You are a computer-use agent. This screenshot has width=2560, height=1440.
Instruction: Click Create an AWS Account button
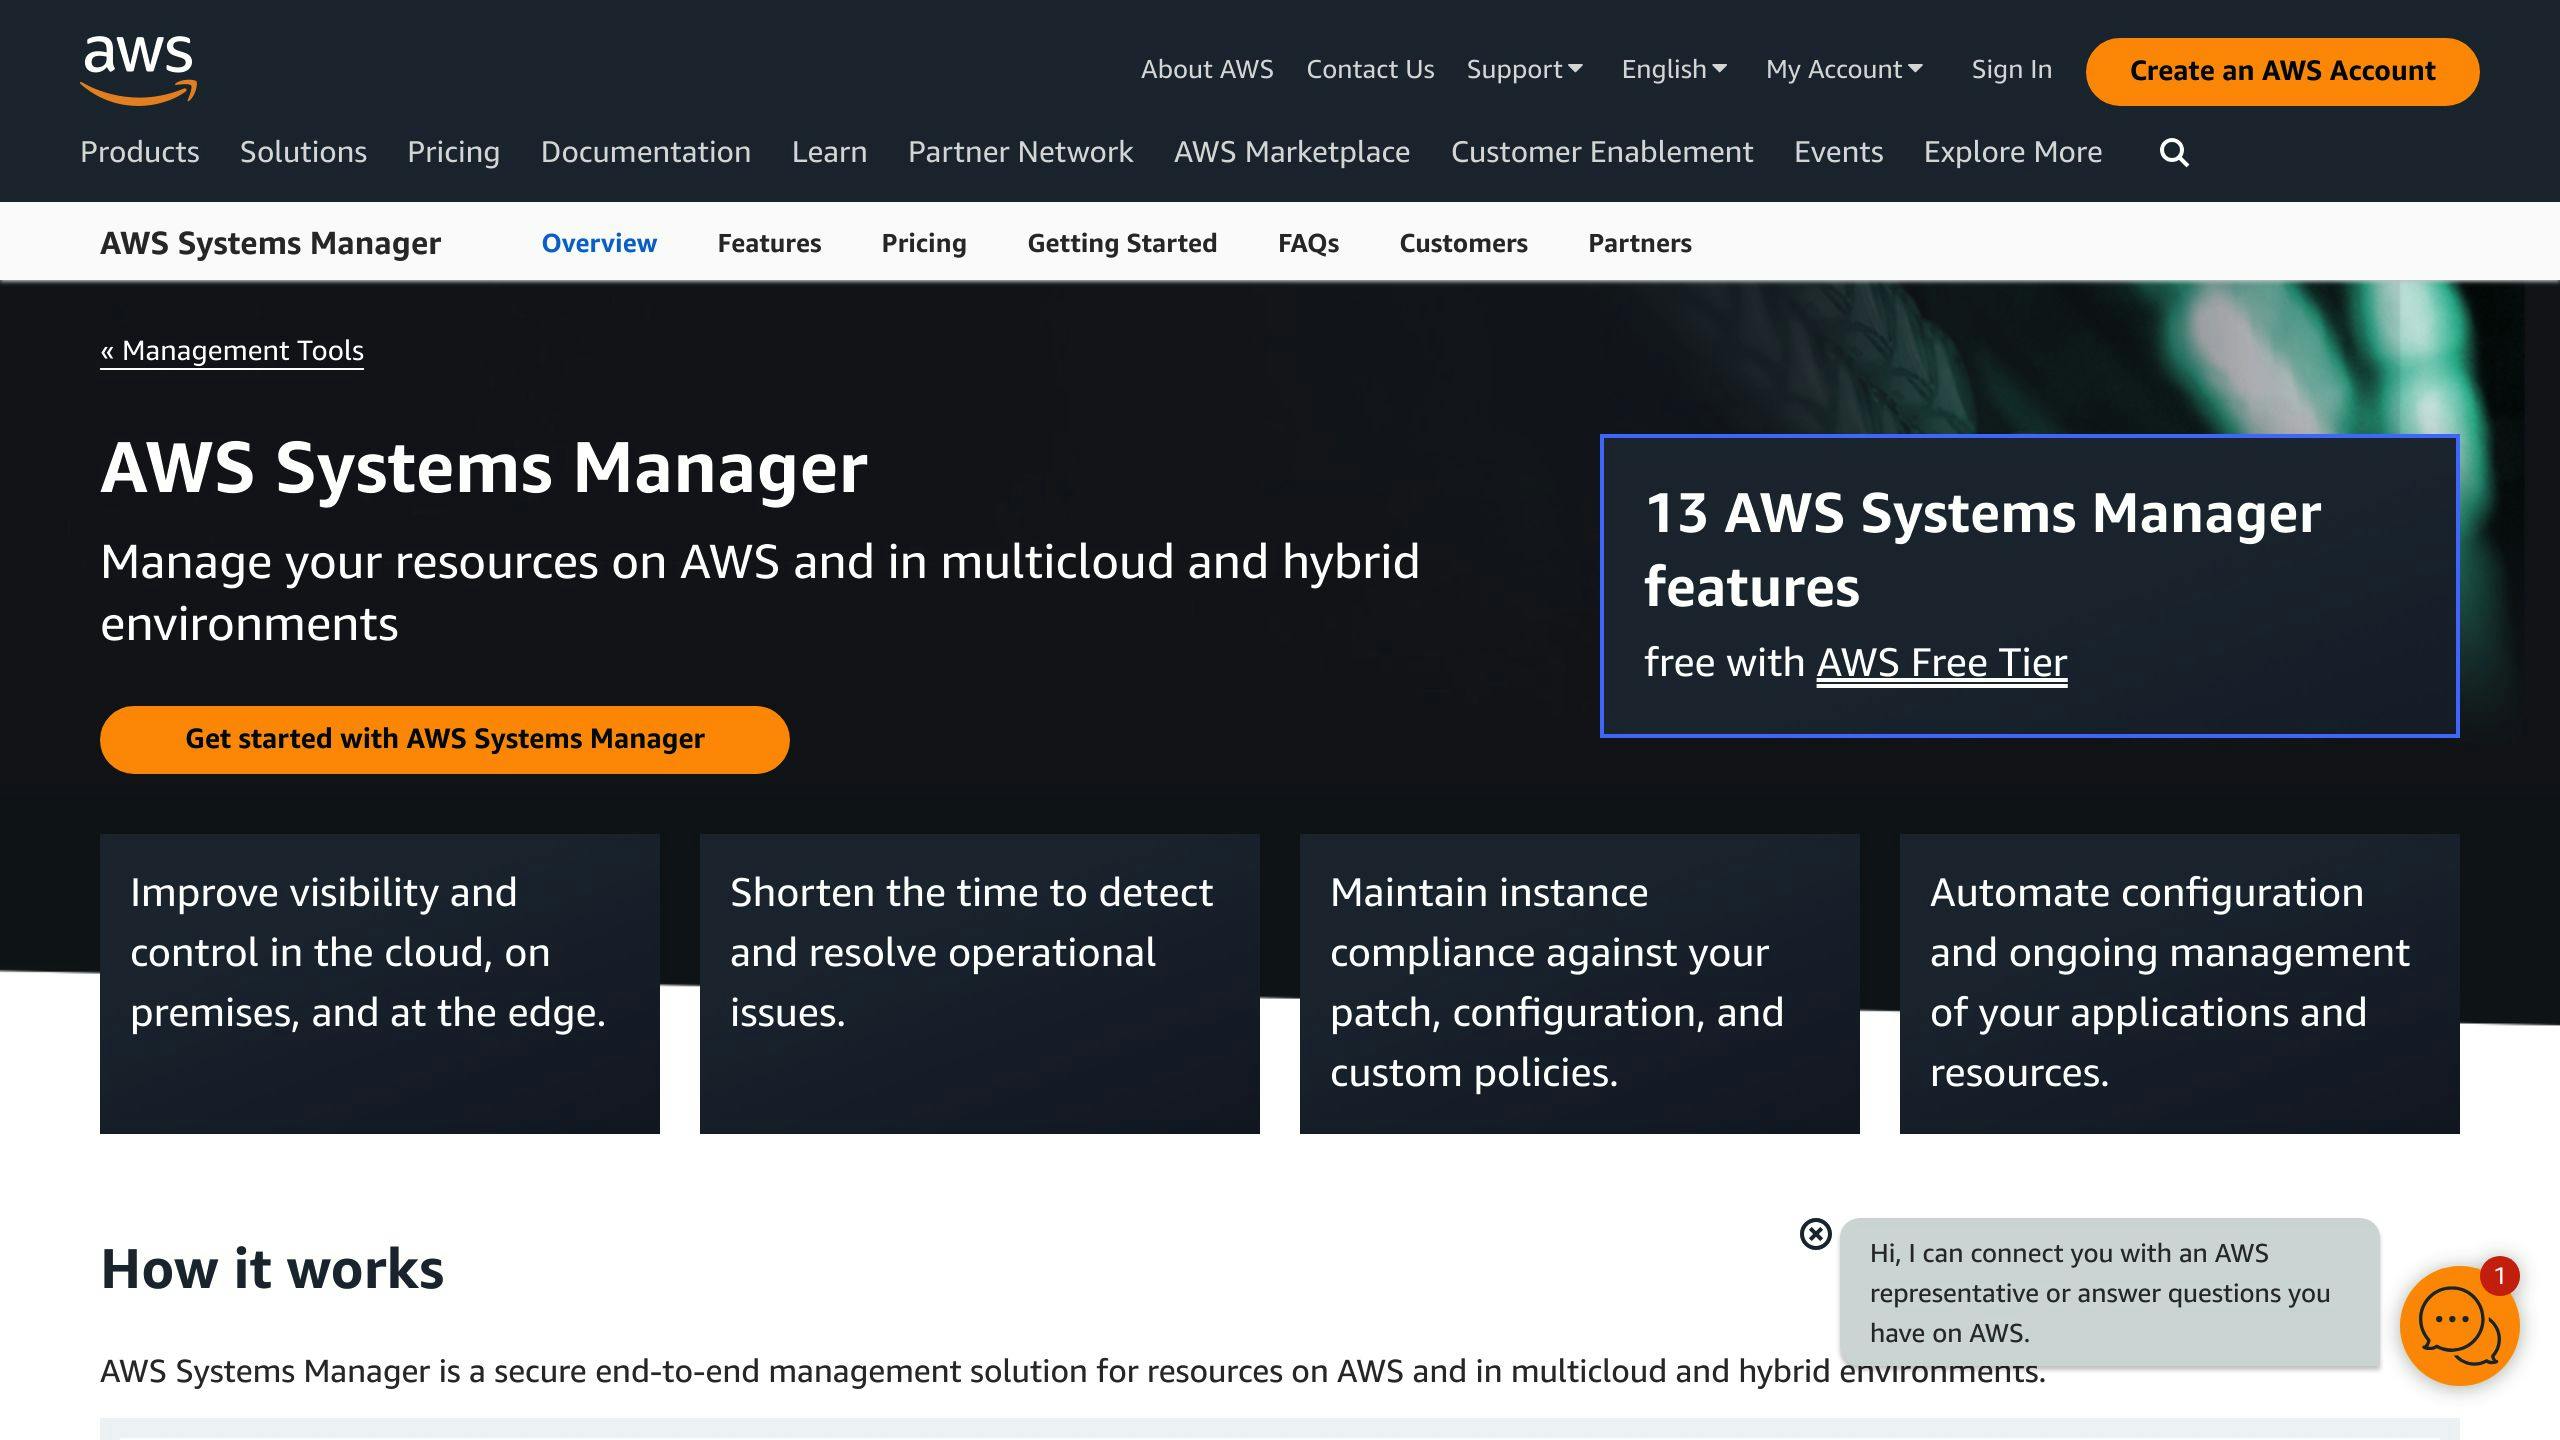(x=2282, y=70)
